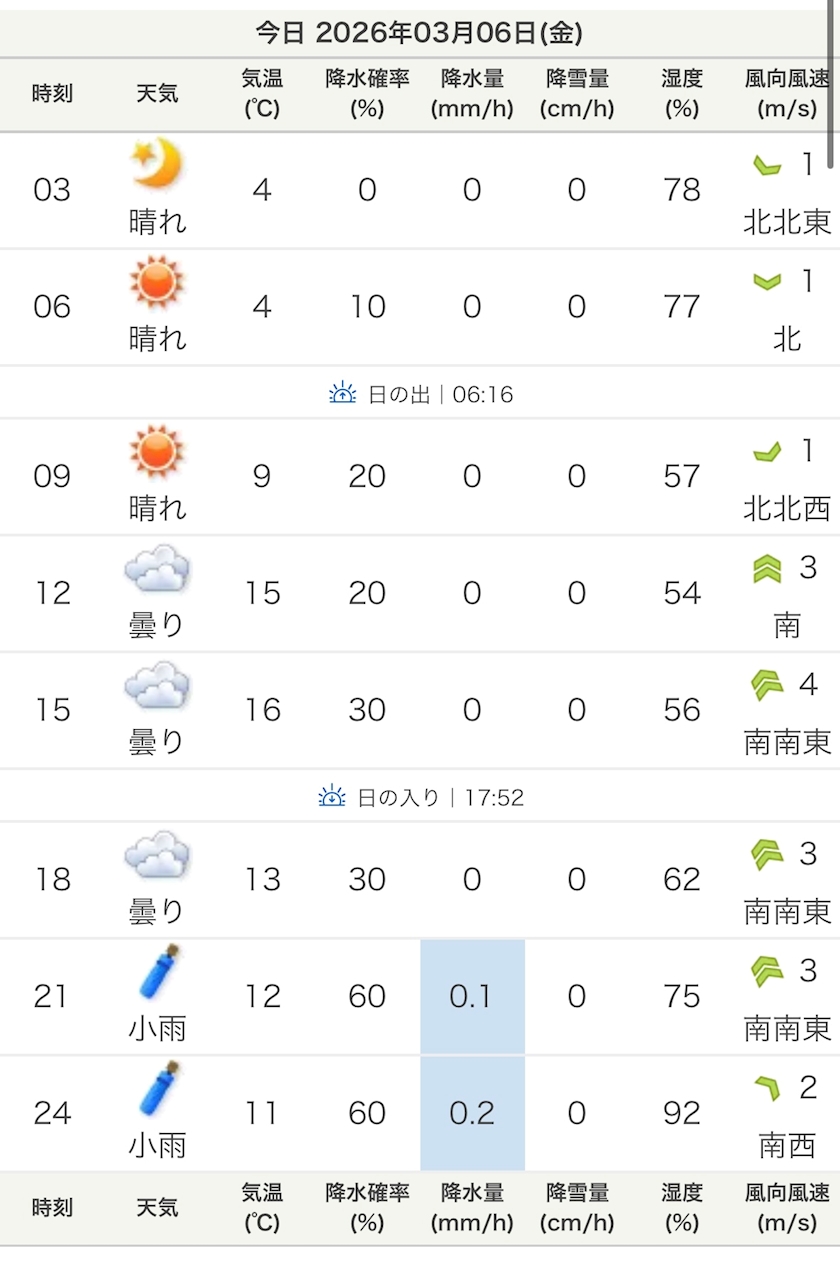Click the highlighted 0.1 precipitation cell
The height and width of the screenshot is (1266, 840).
pyautogui.click(x=472, y=996)
